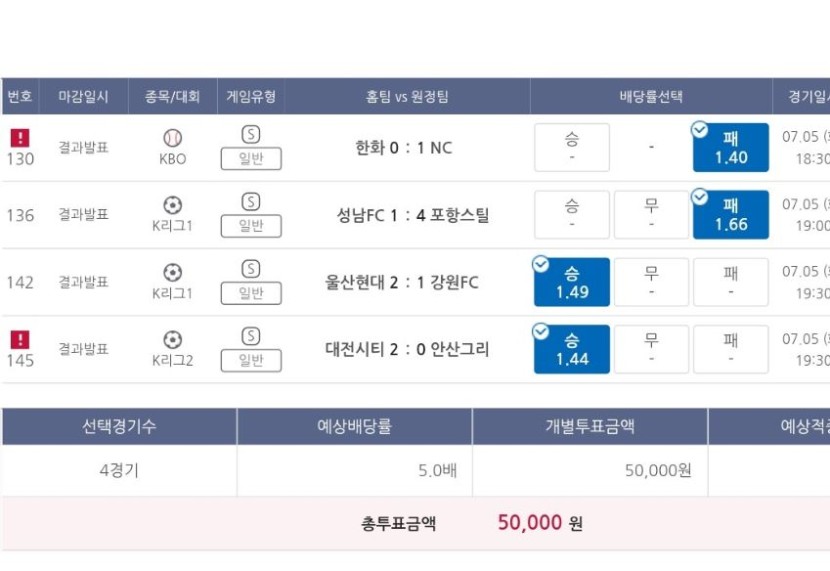
Task: Toggle selected 승 1.44 for 대전시티 match
Action: pos(572,349)
